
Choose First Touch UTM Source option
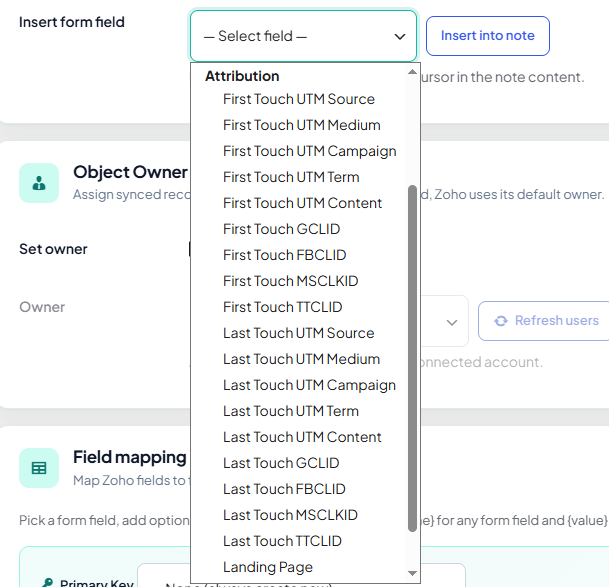(x=298, y=99)
